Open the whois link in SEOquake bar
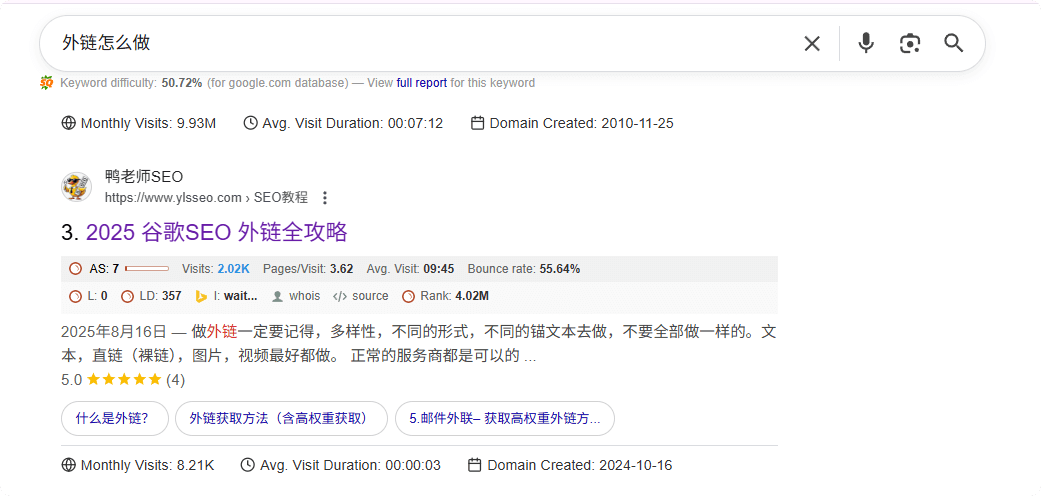 pyautogui.click(x=305, y=296)
